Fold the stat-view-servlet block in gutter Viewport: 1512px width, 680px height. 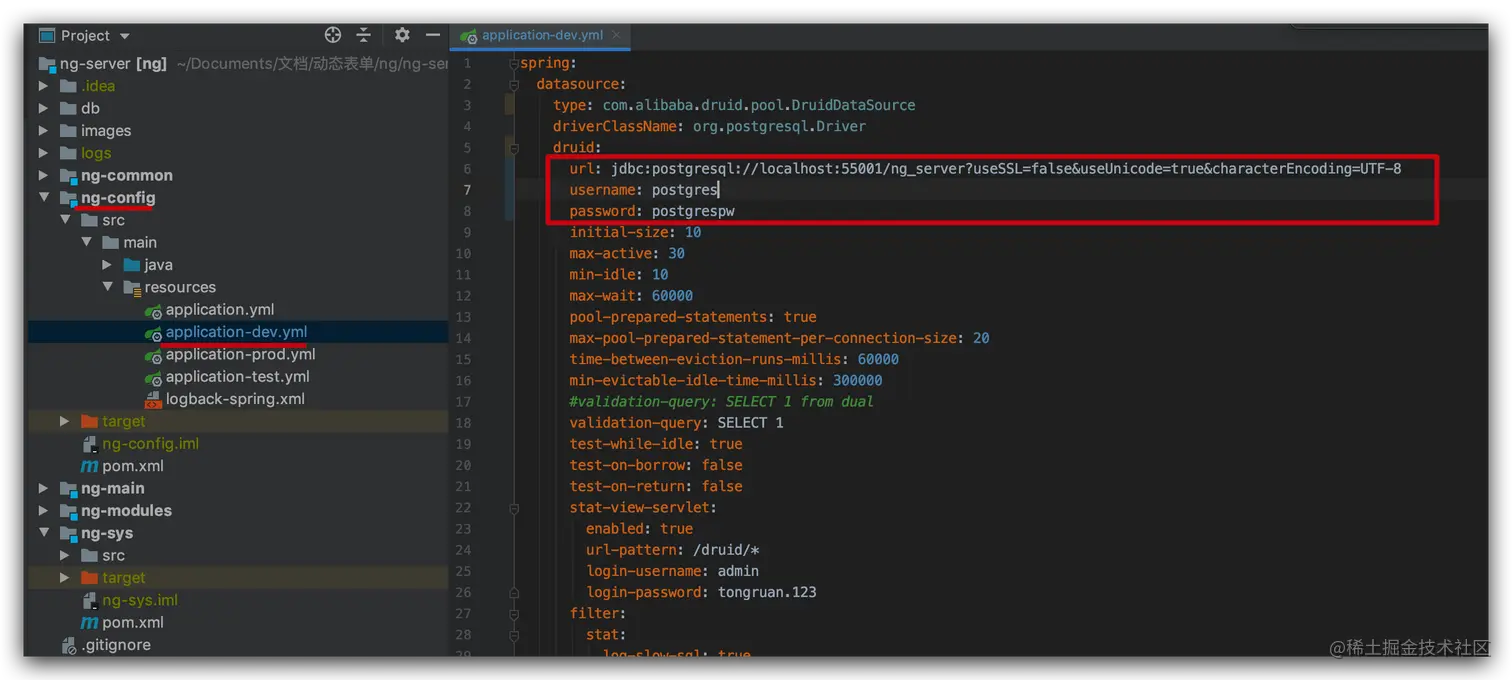click(x=513, y=508)
